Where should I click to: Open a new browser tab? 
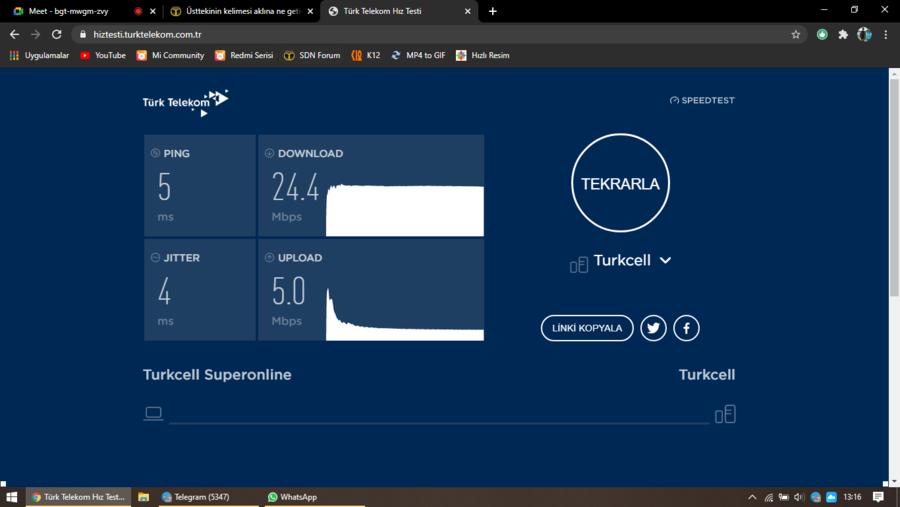click(x=492, y=11)
